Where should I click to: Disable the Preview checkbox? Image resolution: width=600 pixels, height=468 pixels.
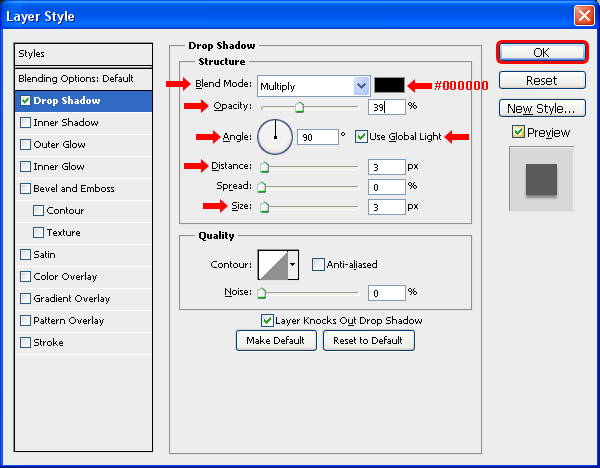pos(517,132)
